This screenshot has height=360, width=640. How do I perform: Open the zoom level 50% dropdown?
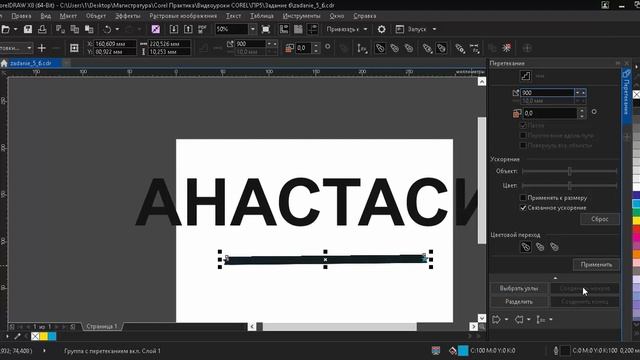click(253, 29)
